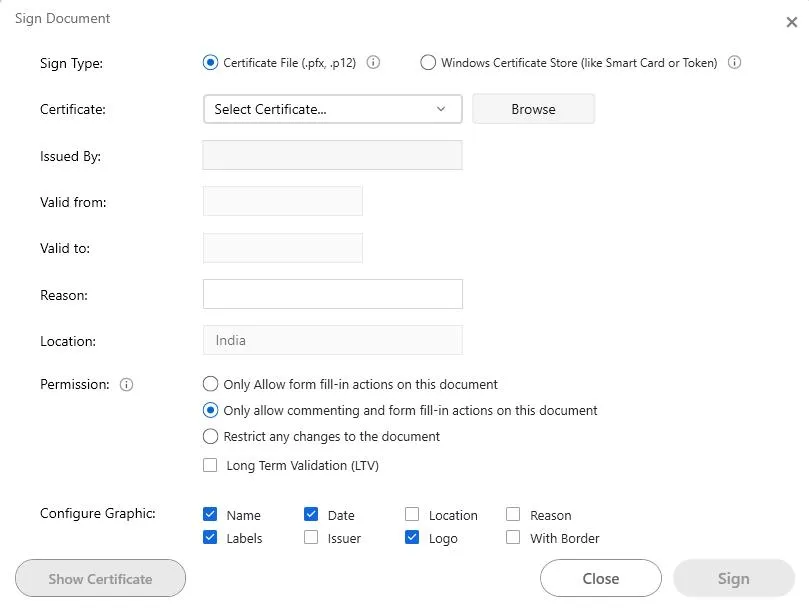Check the Issuer graphic checkbox
809x611 pixels.
click(x=311, y=538)
